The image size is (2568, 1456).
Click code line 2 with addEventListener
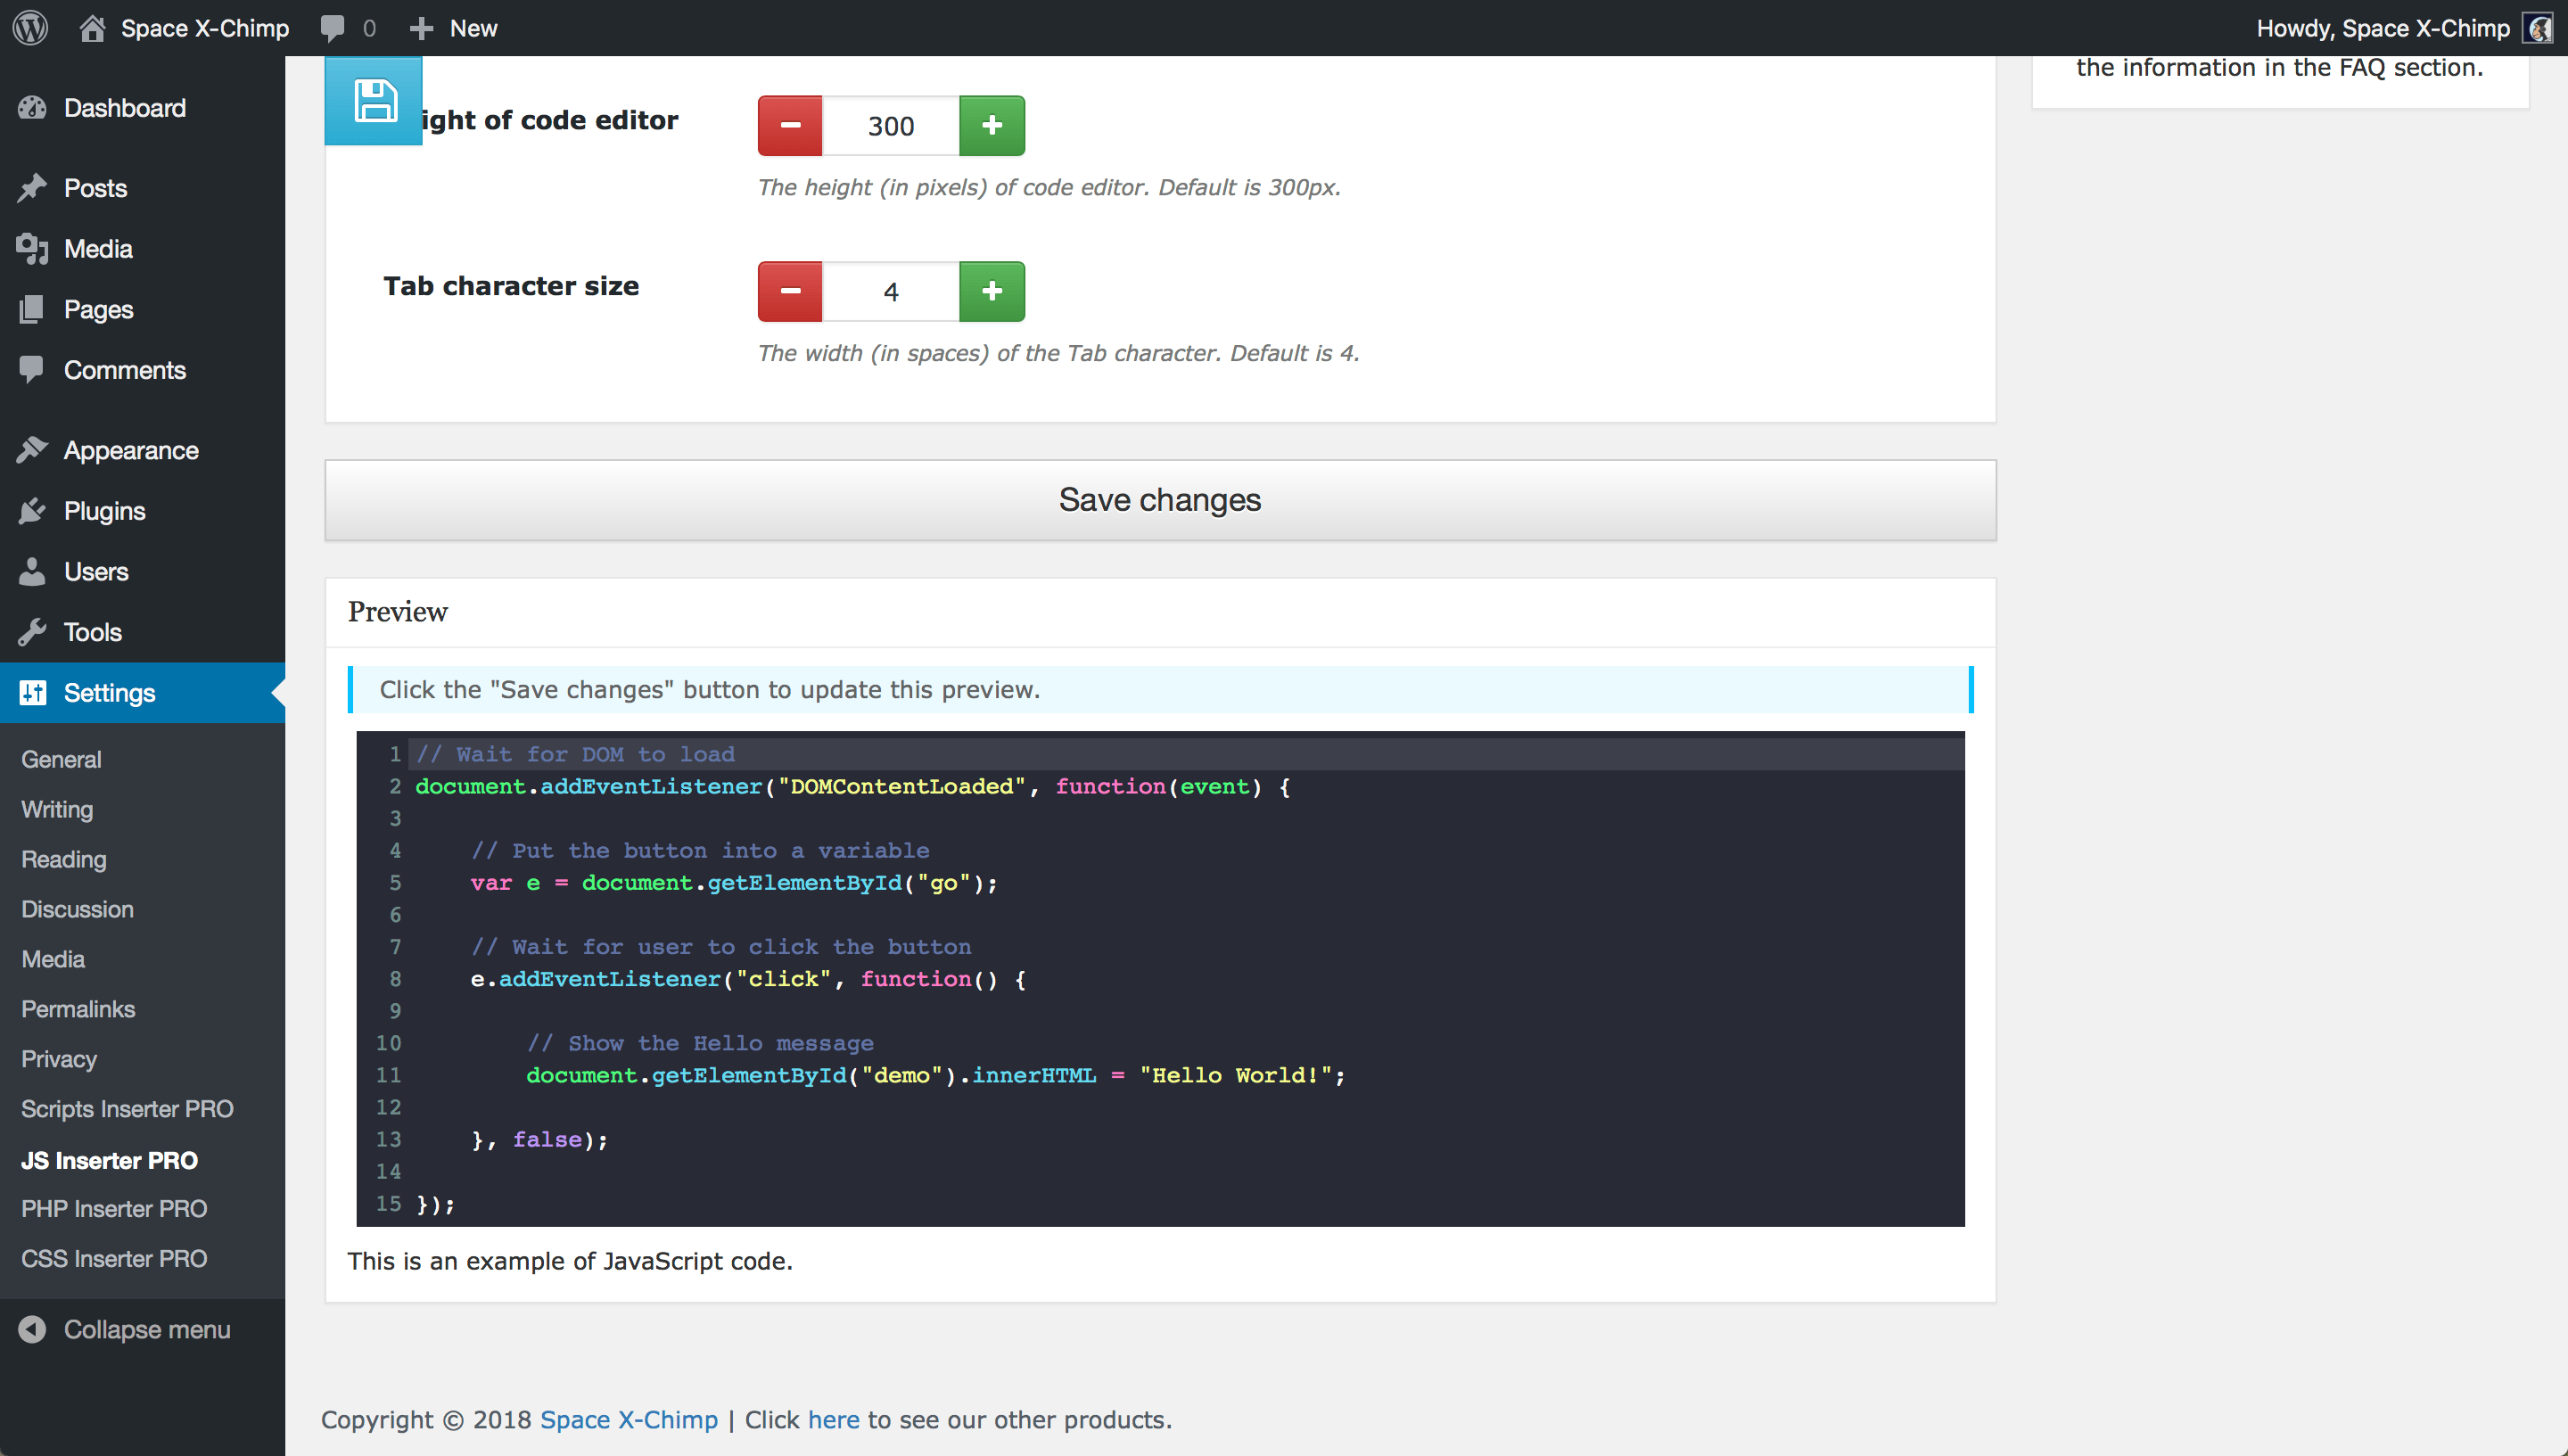853,787
